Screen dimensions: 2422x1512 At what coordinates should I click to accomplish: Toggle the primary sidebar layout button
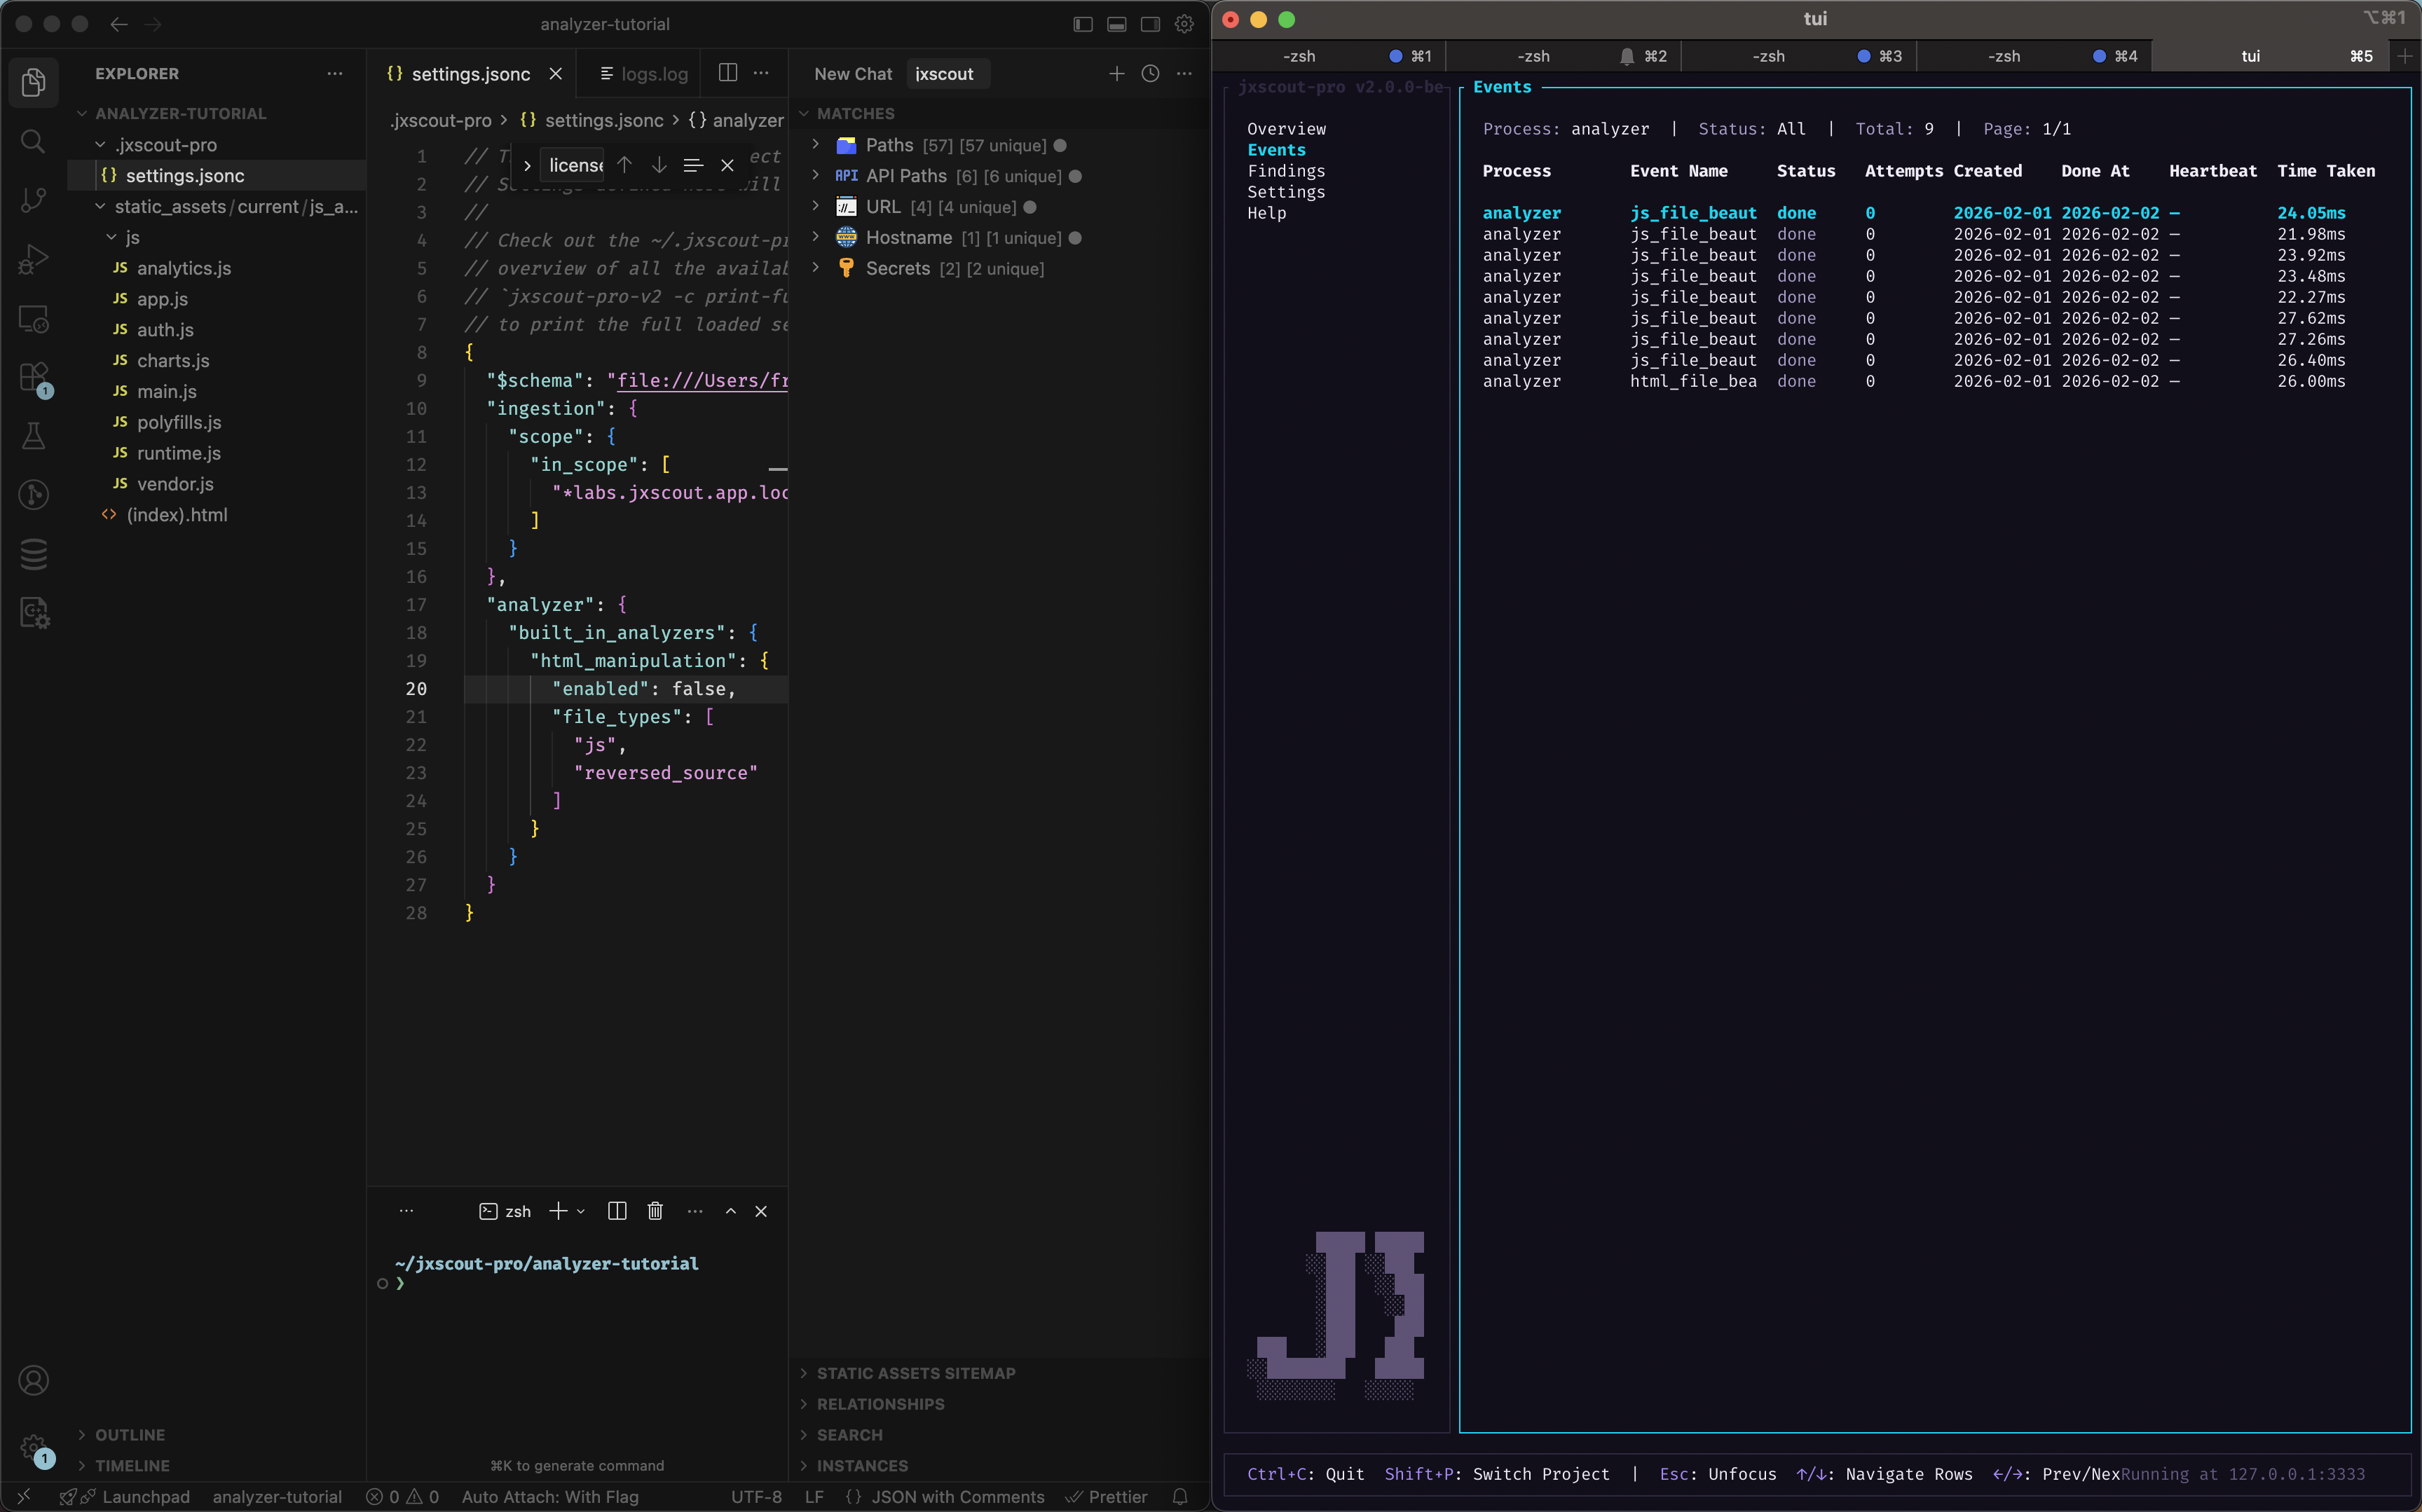(1083, 24)
